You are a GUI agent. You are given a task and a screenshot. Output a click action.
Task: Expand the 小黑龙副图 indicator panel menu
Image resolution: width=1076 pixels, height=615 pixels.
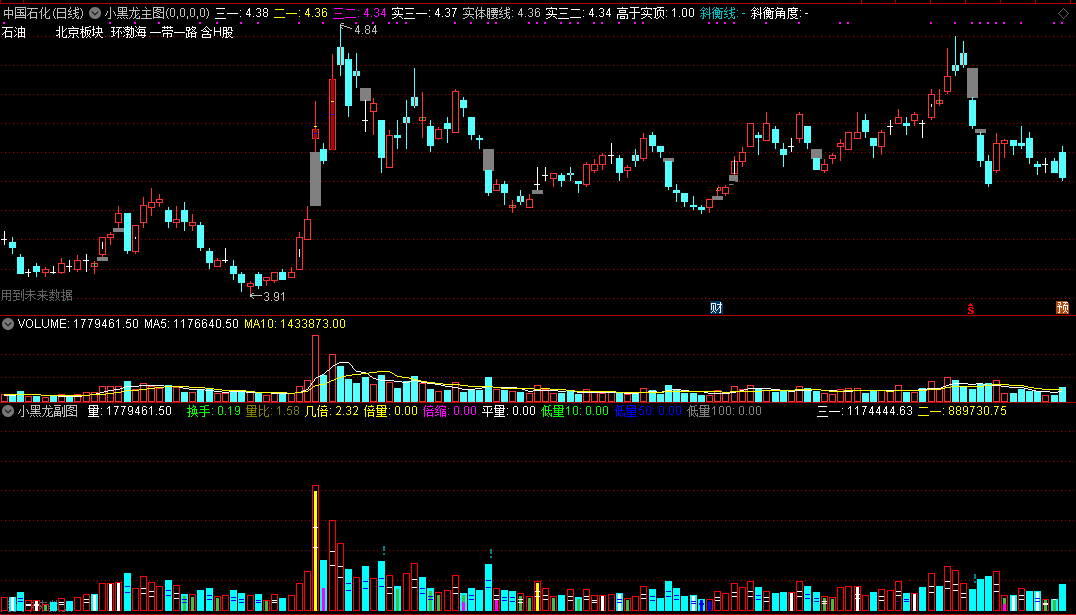[8, 411]
